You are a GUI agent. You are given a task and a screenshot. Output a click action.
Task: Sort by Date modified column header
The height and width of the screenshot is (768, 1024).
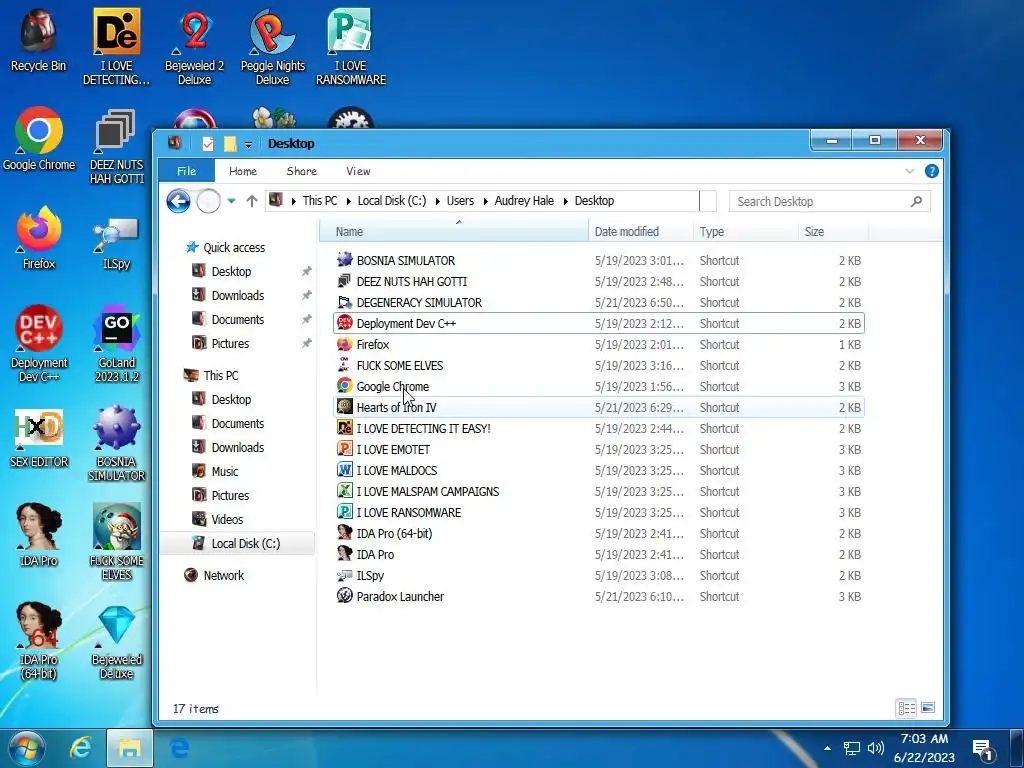(x=641, y=231)
